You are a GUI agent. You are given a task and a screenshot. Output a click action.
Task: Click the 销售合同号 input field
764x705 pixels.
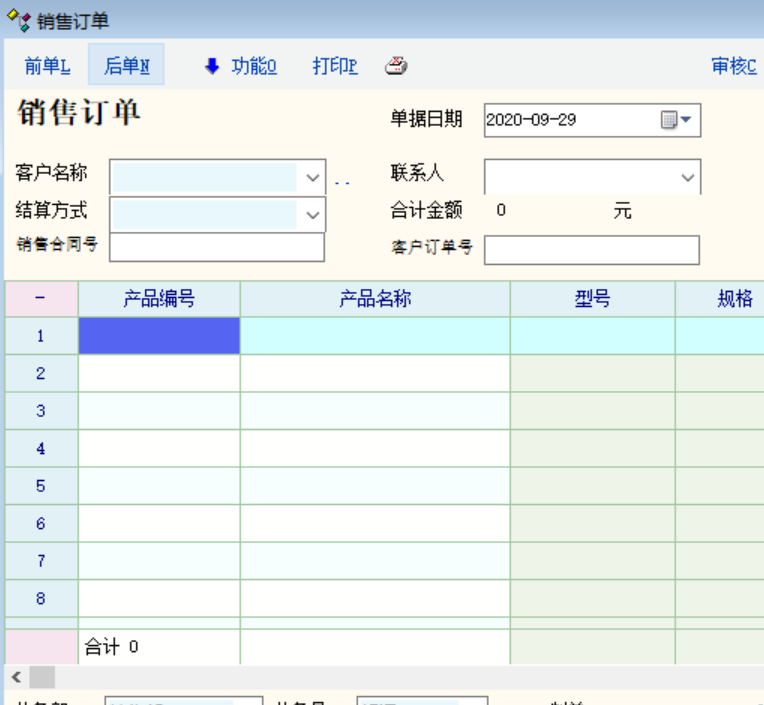coord(217,246)
